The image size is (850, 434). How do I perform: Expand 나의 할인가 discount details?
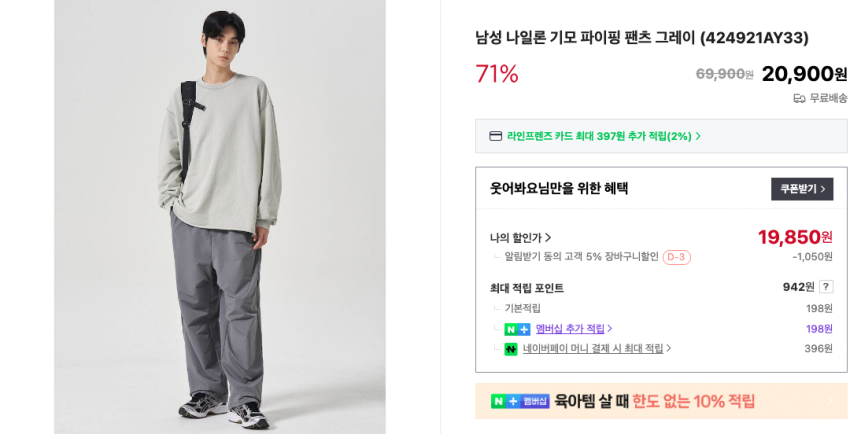click(521, 238)
